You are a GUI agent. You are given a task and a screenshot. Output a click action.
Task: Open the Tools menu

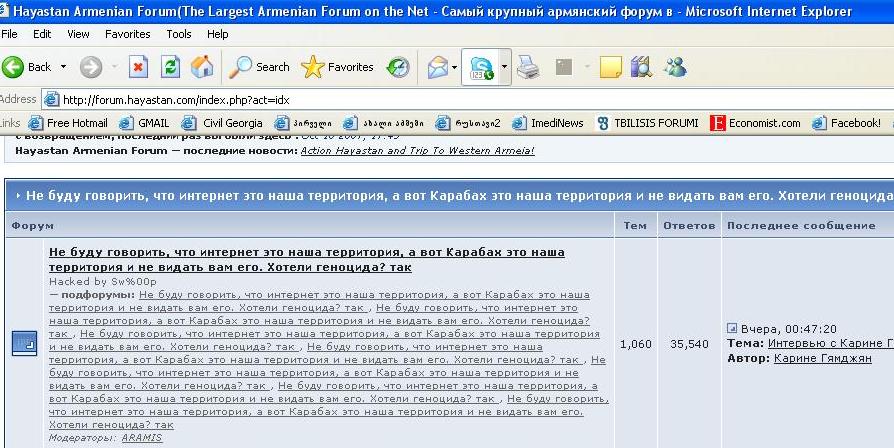[179, 34]
